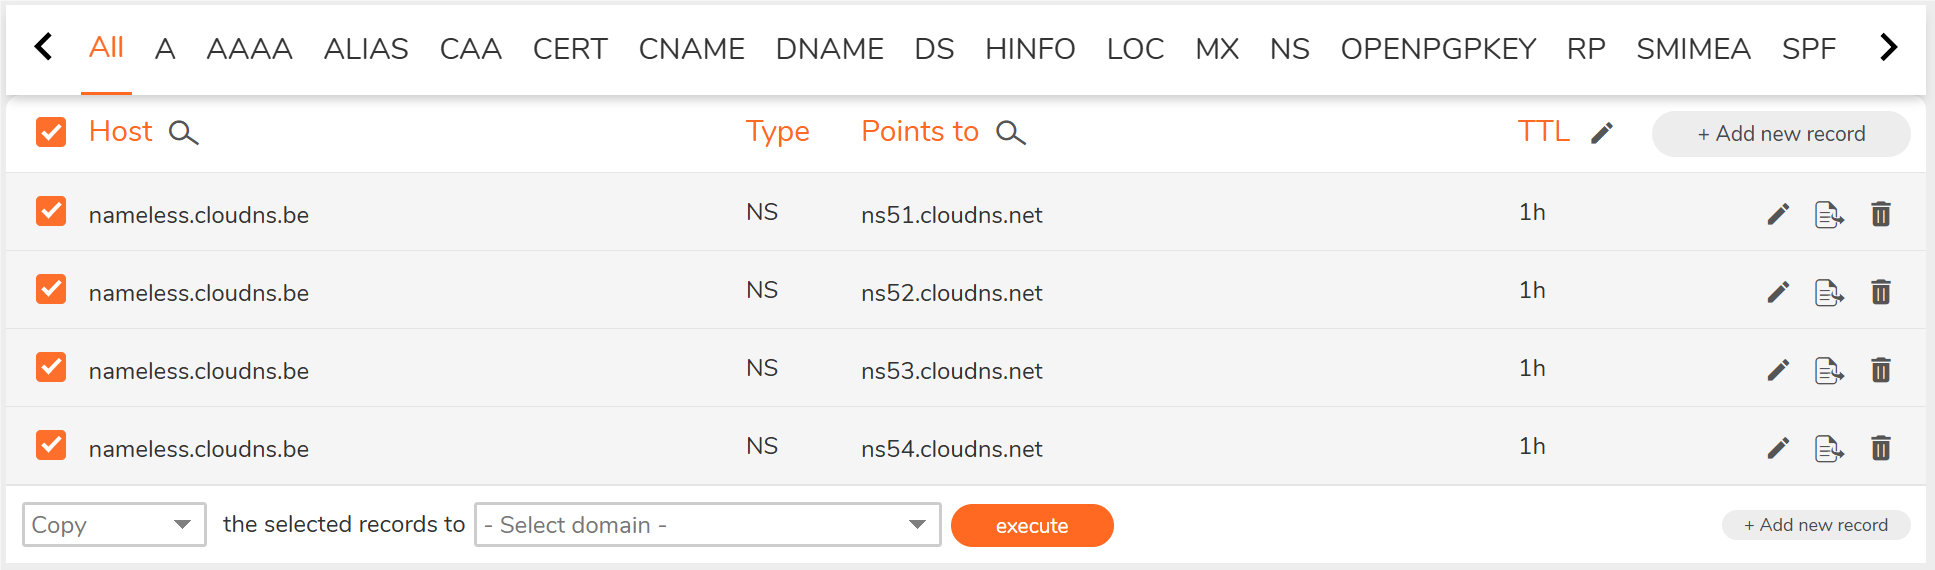
Task: Expand the Select domain dropdown
Action: pyautogui.click(x=708, y=524)
